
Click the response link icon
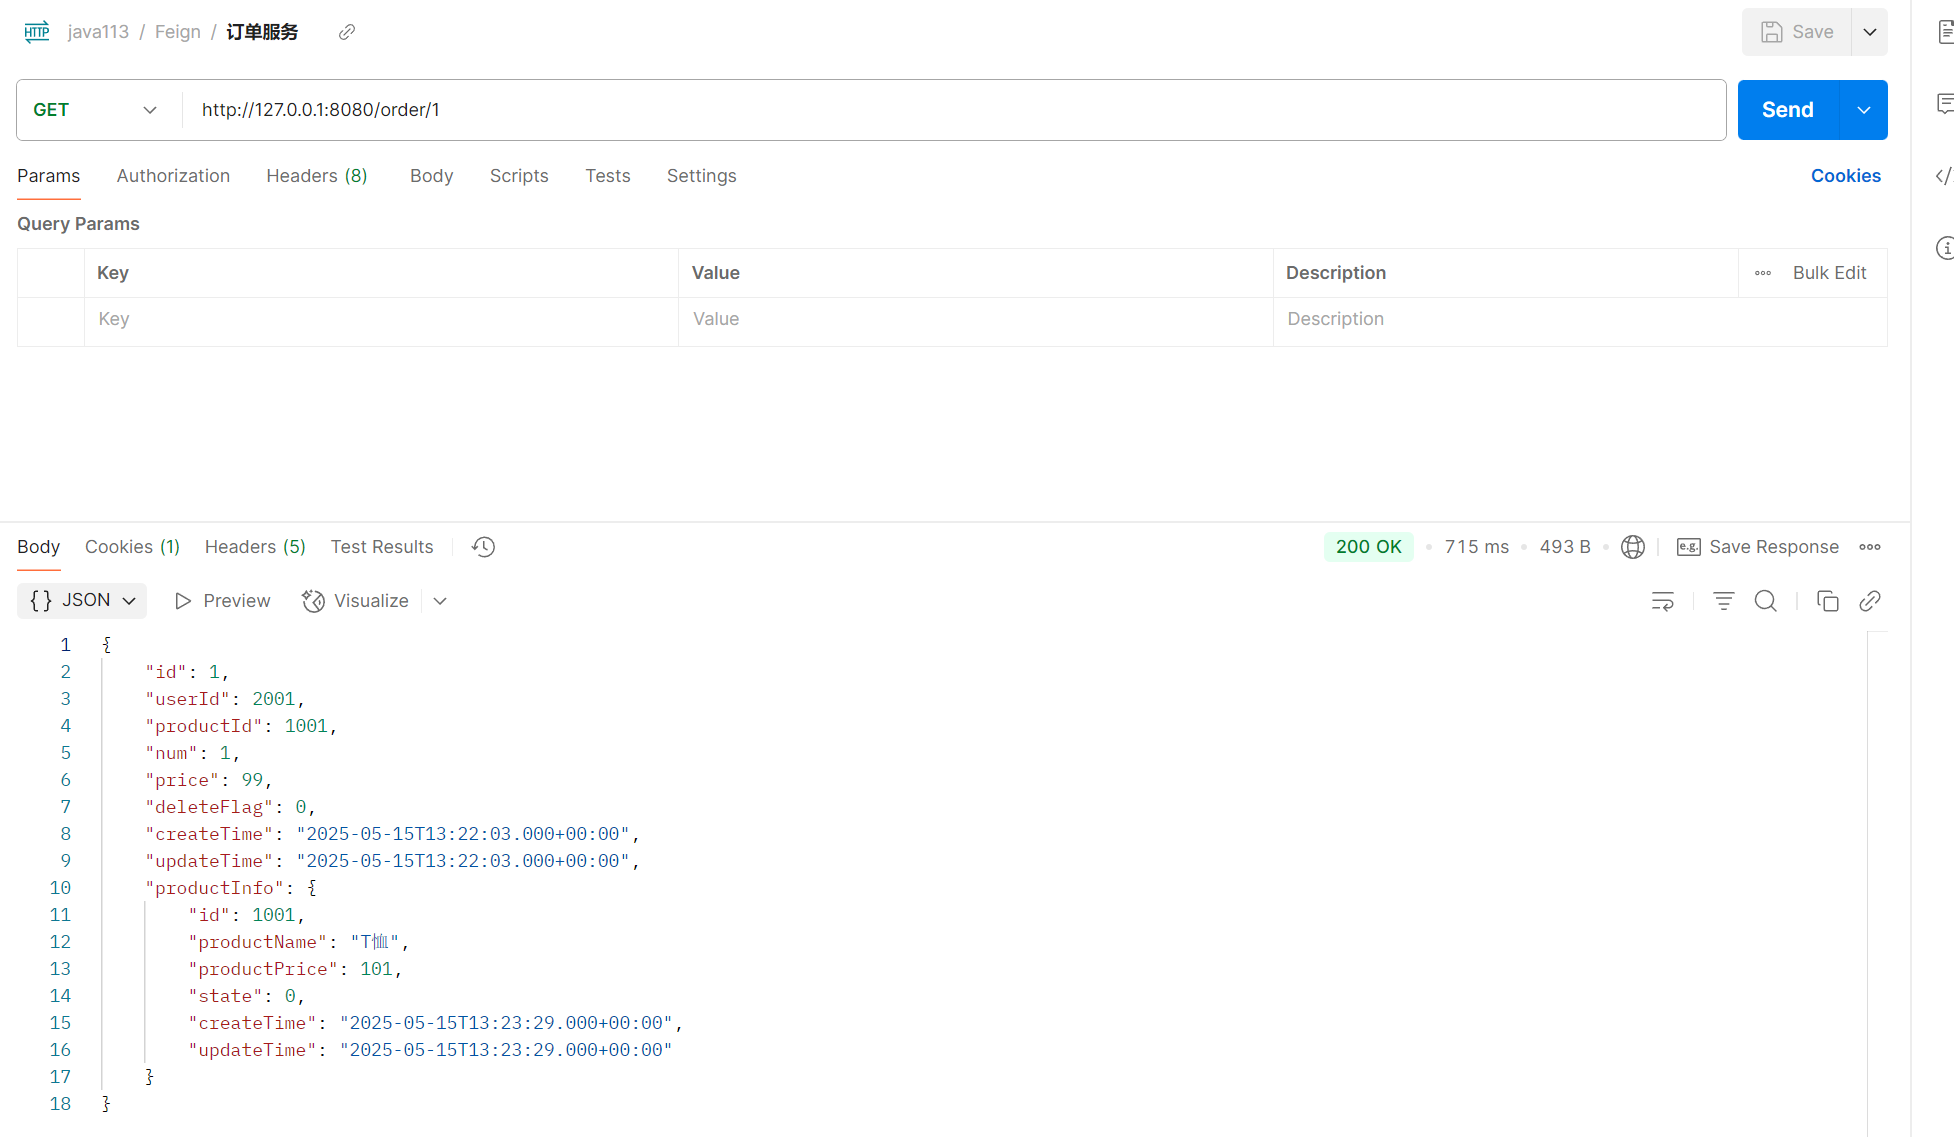click(x=1870, y=601)
